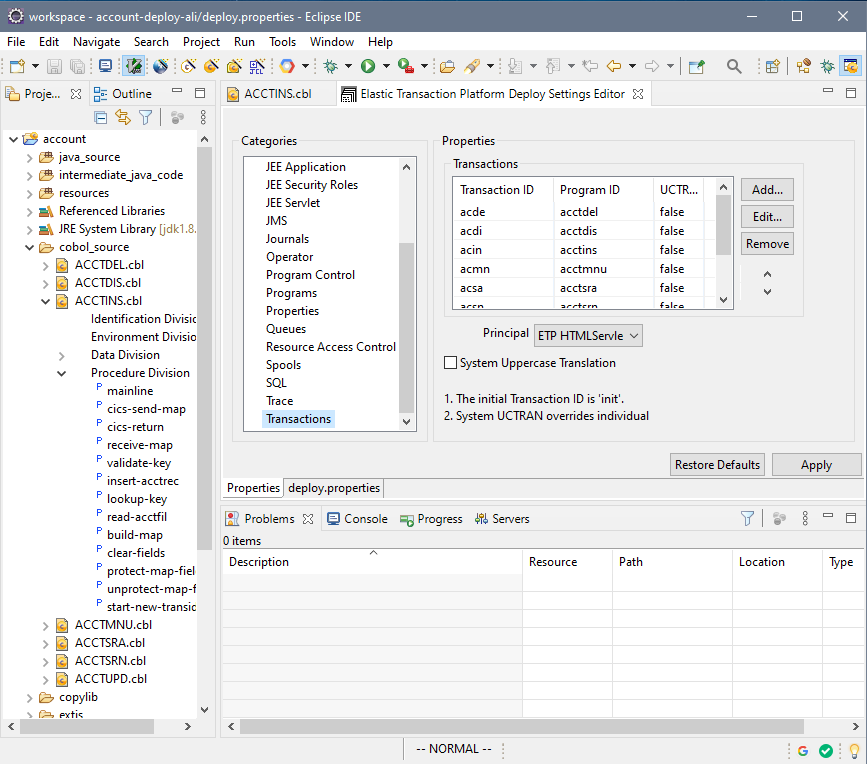Switch to the Console tab
Screen dimensions: 867x764
[x=357, y=519]
